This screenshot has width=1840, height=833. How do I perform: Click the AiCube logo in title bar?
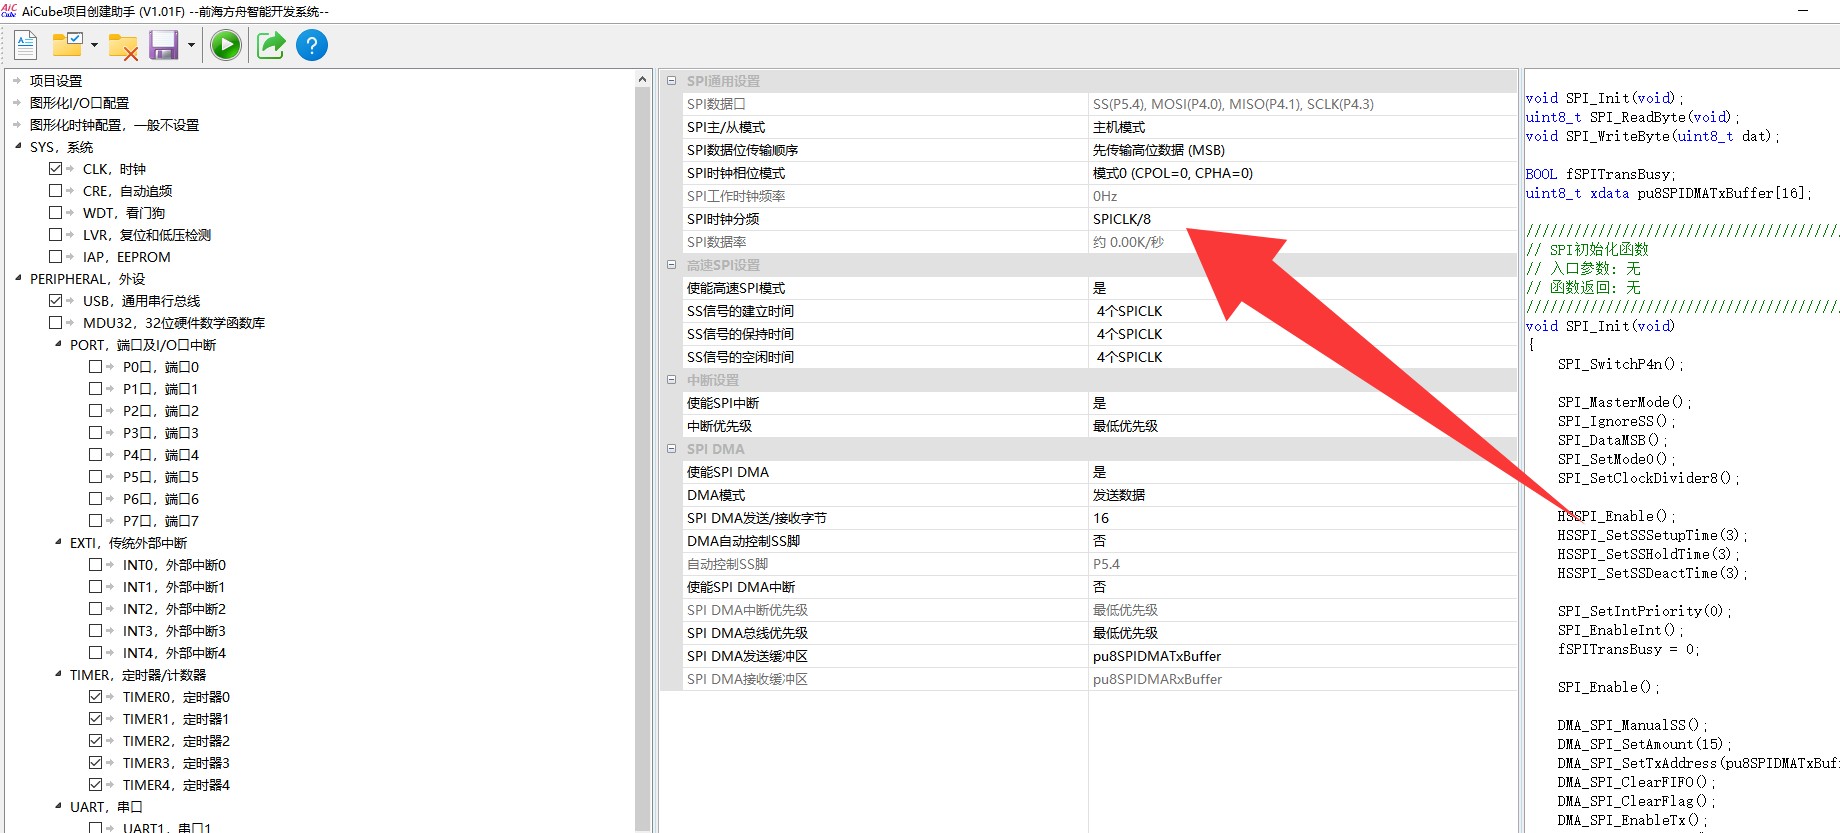9,11
